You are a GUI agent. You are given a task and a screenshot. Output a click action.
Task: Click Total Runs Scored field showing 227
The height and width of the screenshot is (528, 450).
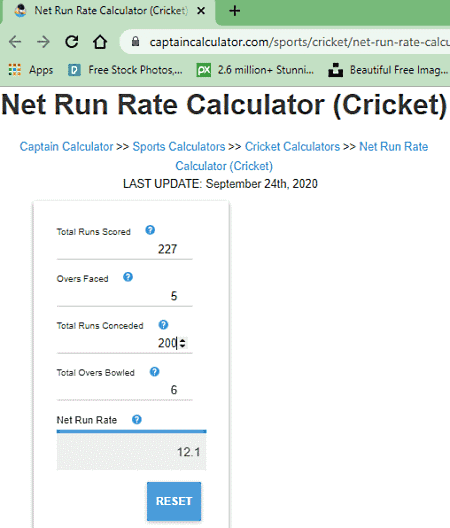point(125,249)
